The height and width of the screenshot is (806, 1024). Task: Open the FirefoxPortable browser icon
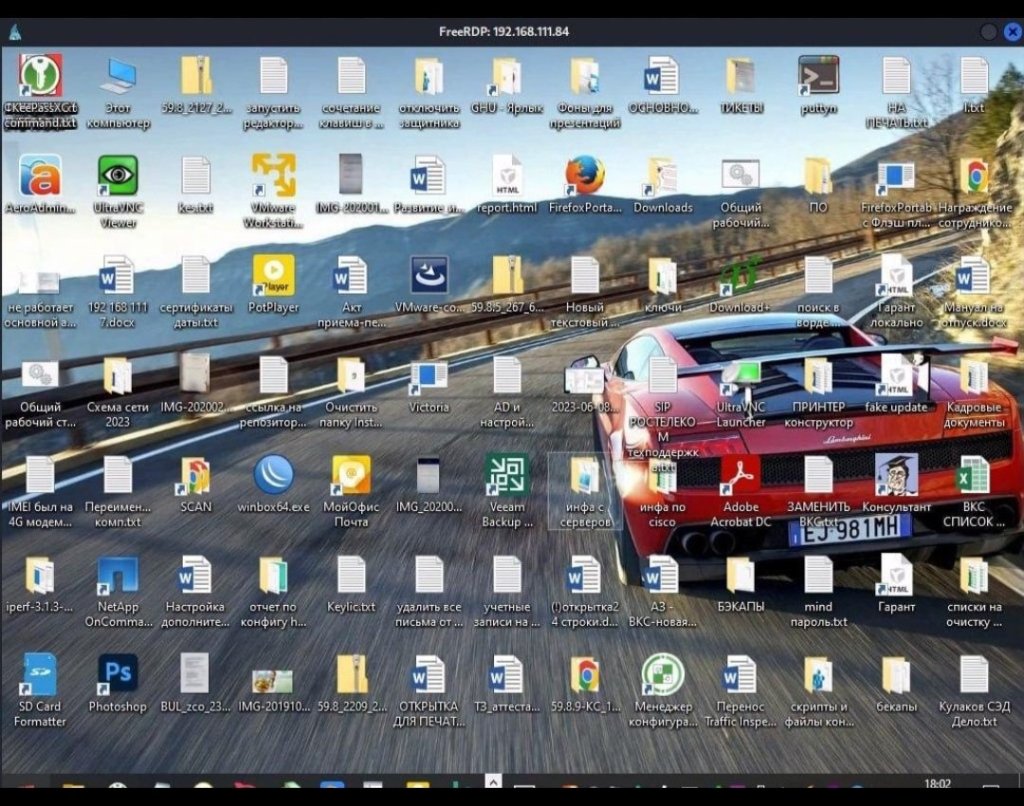[x=585, y=177]
